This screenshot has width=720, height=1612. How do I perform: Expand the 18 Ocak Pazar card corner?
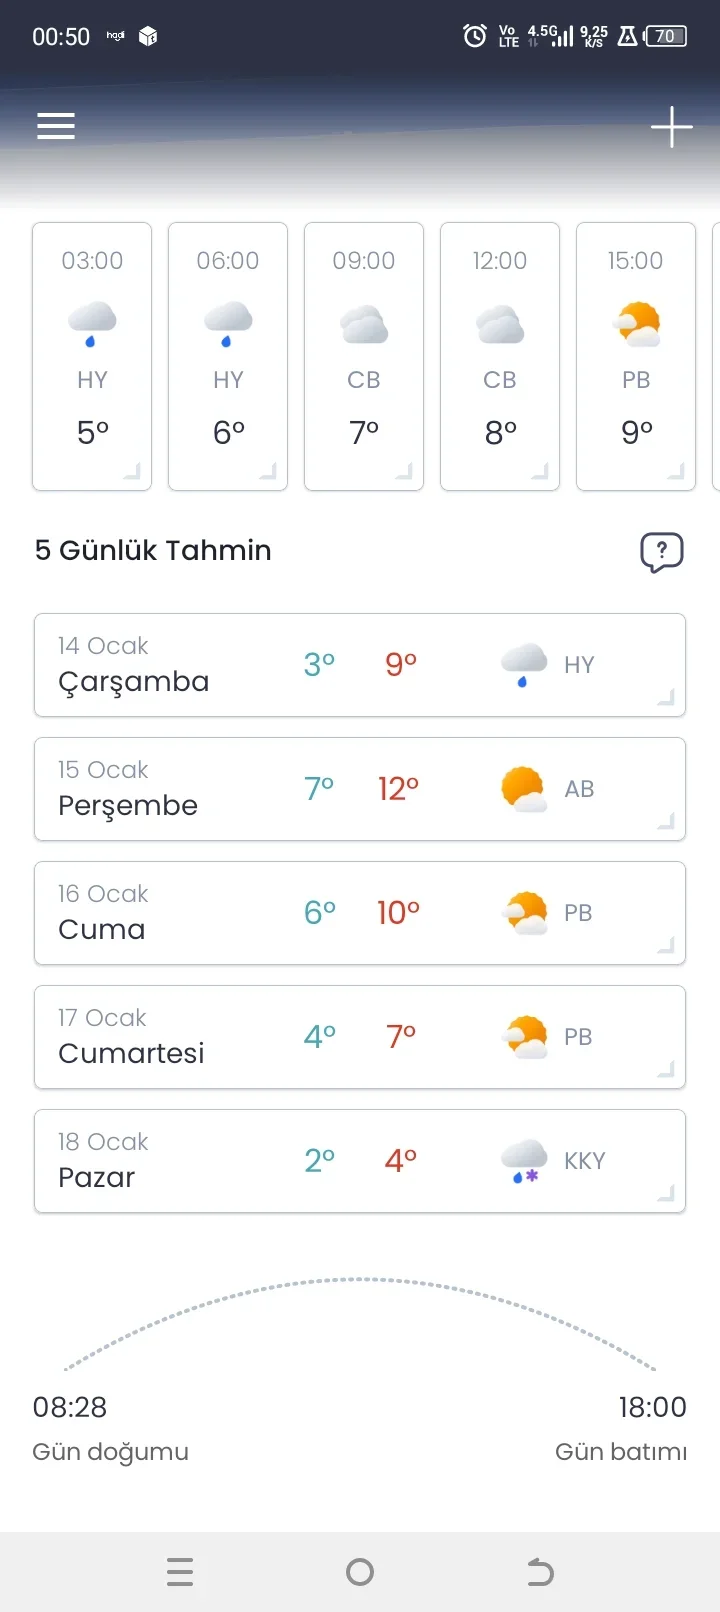pyautogui.click(x=666, y=1194)
